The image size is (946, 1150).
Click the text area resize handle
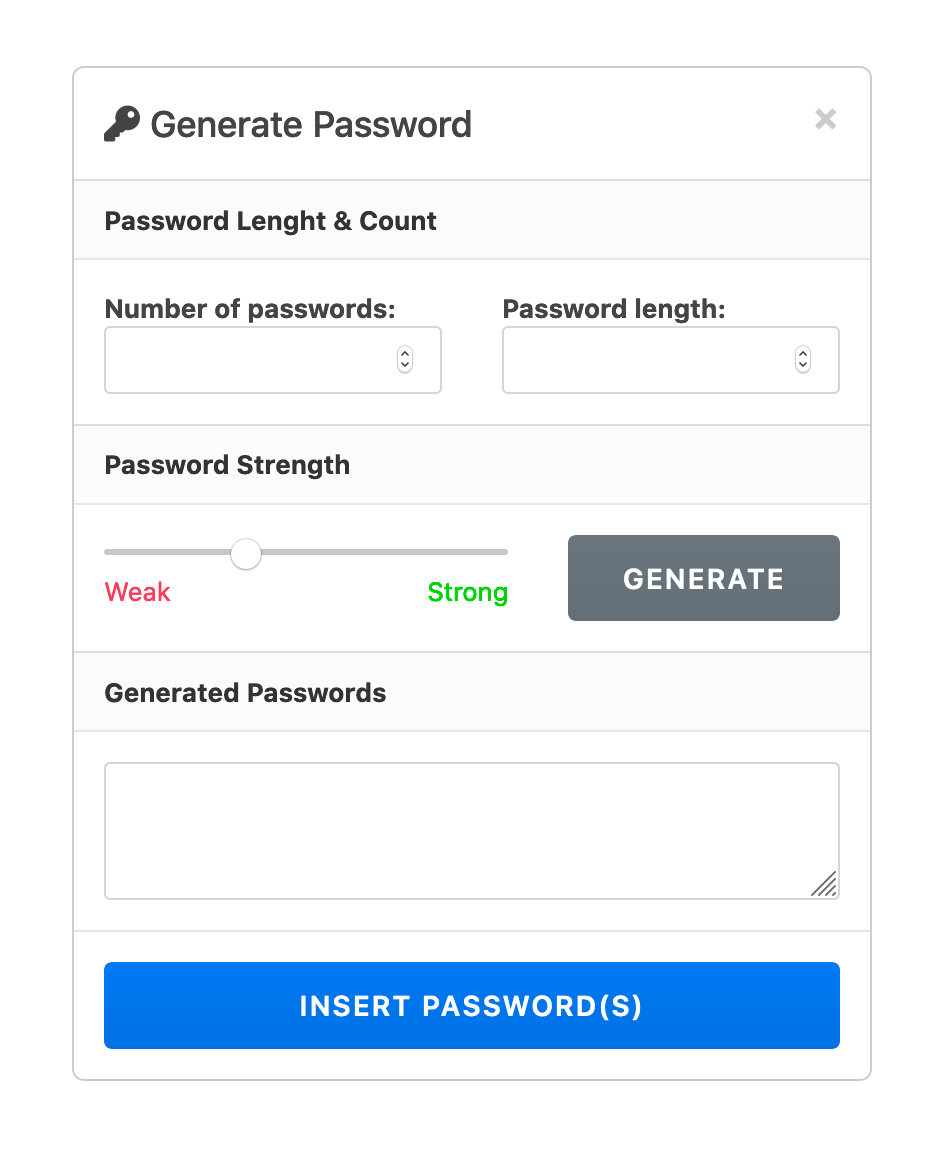tap(825, 885)
